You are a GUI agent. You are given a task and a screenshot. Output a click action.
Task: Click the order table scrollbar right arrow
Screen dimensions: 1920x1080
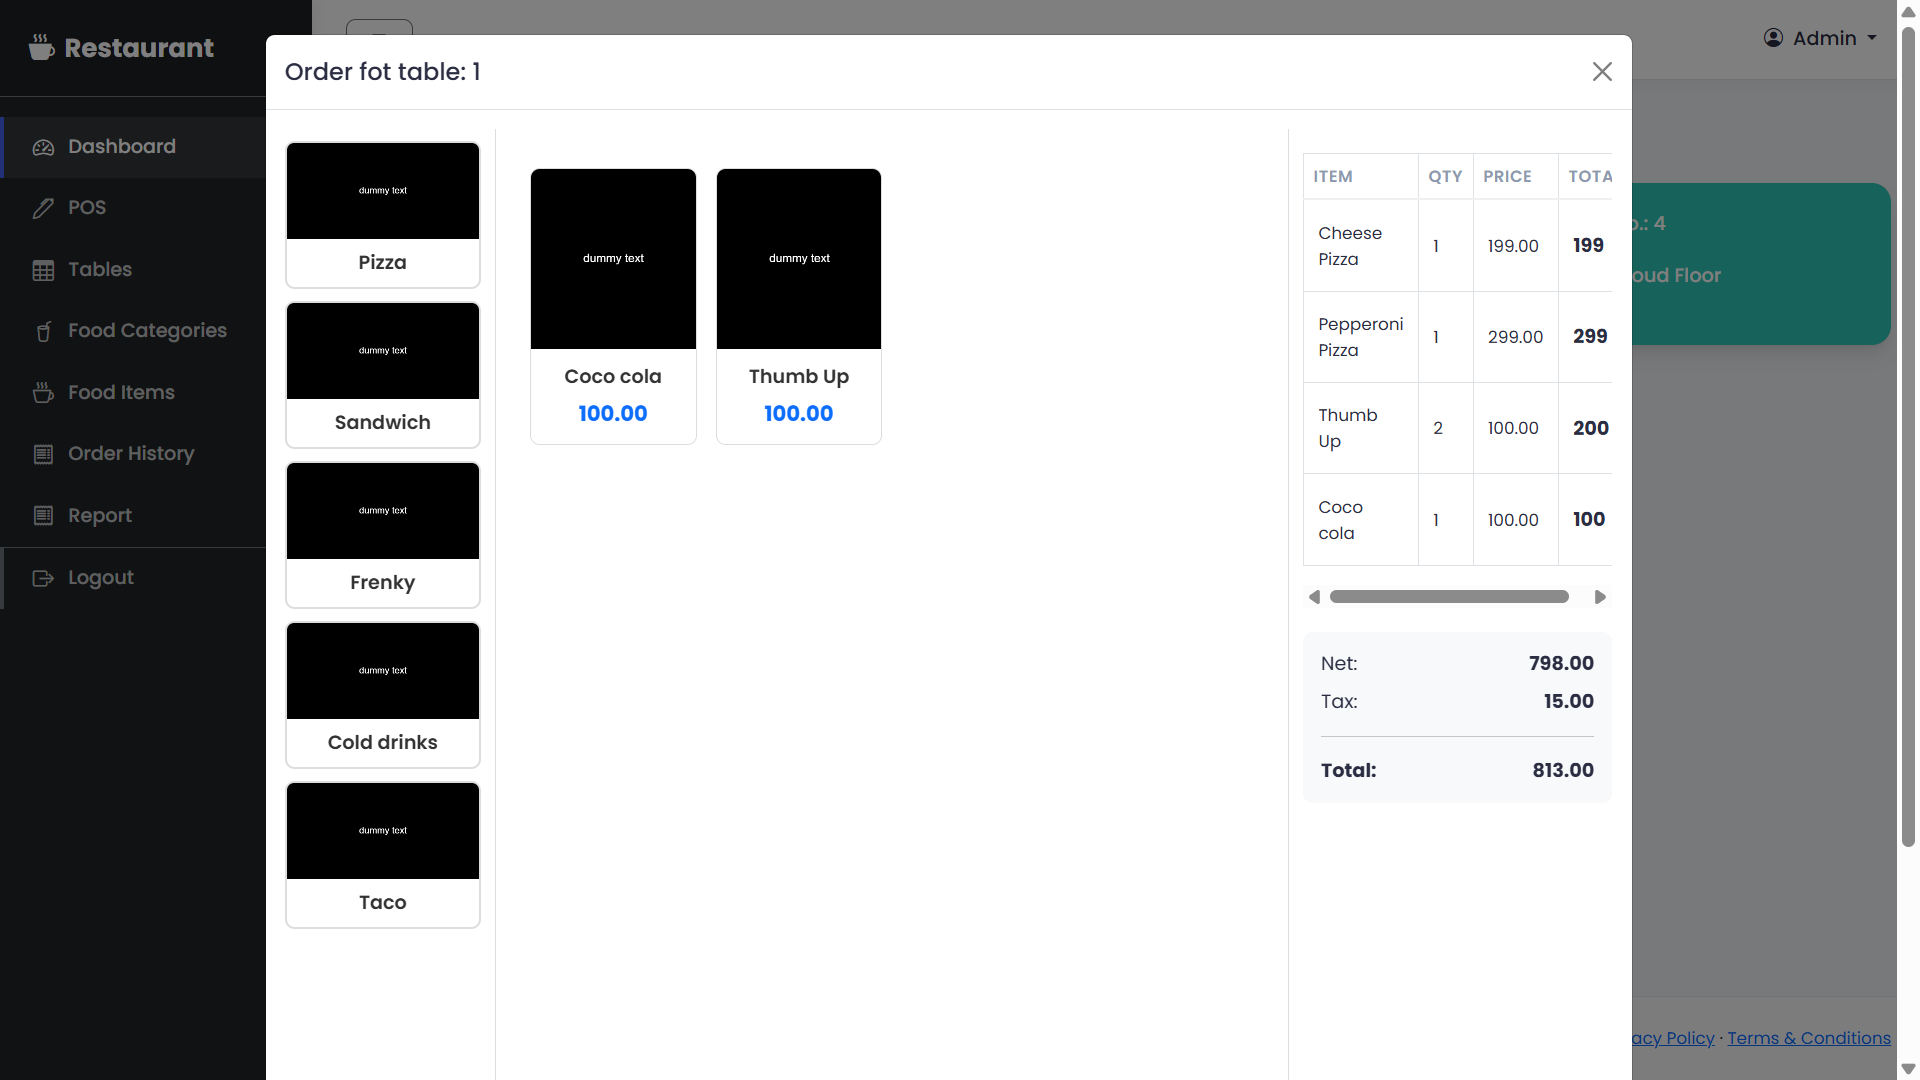(x=1600, y=597)
